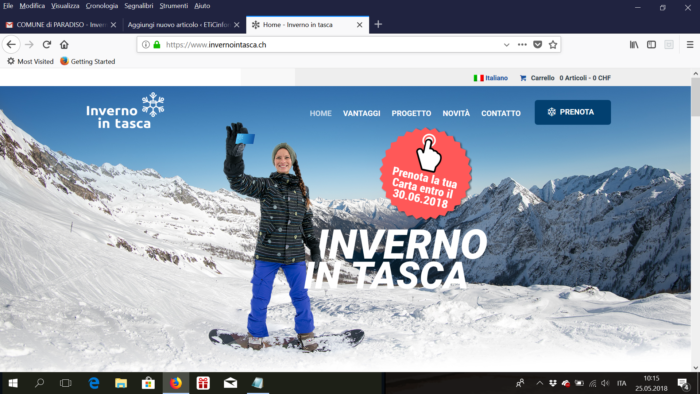The height and width of the screenshot is (394, 700).
Task: Click the PRENOTA button
Action: [x=573, y=112]
